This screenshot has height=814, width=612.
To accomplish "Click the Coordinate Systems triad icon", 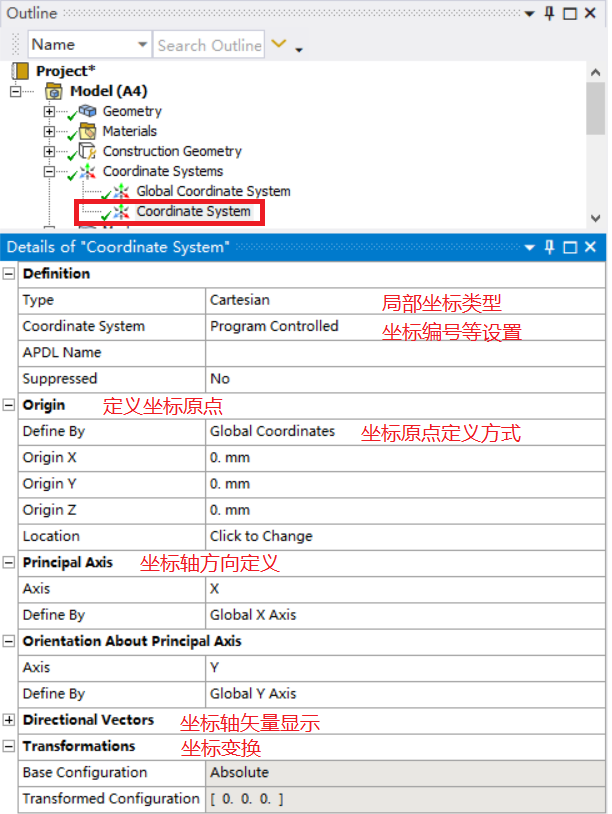I will pos(88,172).
